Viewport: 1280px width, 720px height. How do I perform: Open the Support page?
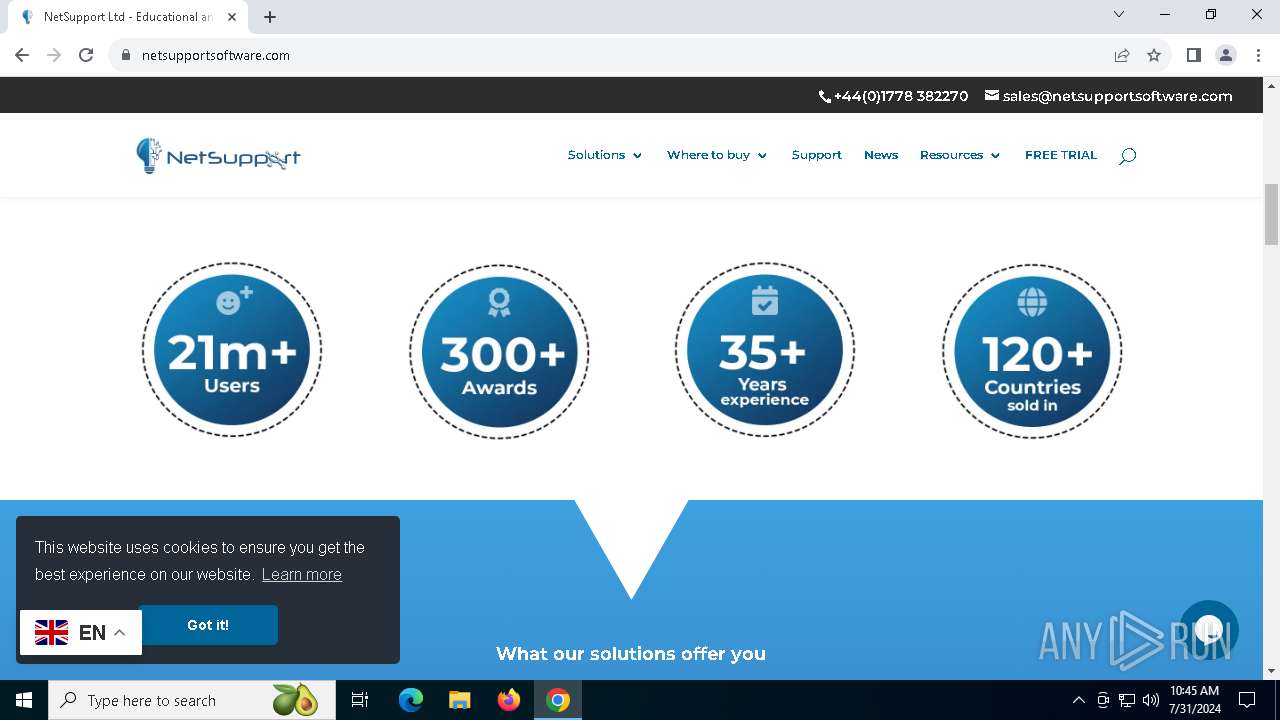click(816, 155)
